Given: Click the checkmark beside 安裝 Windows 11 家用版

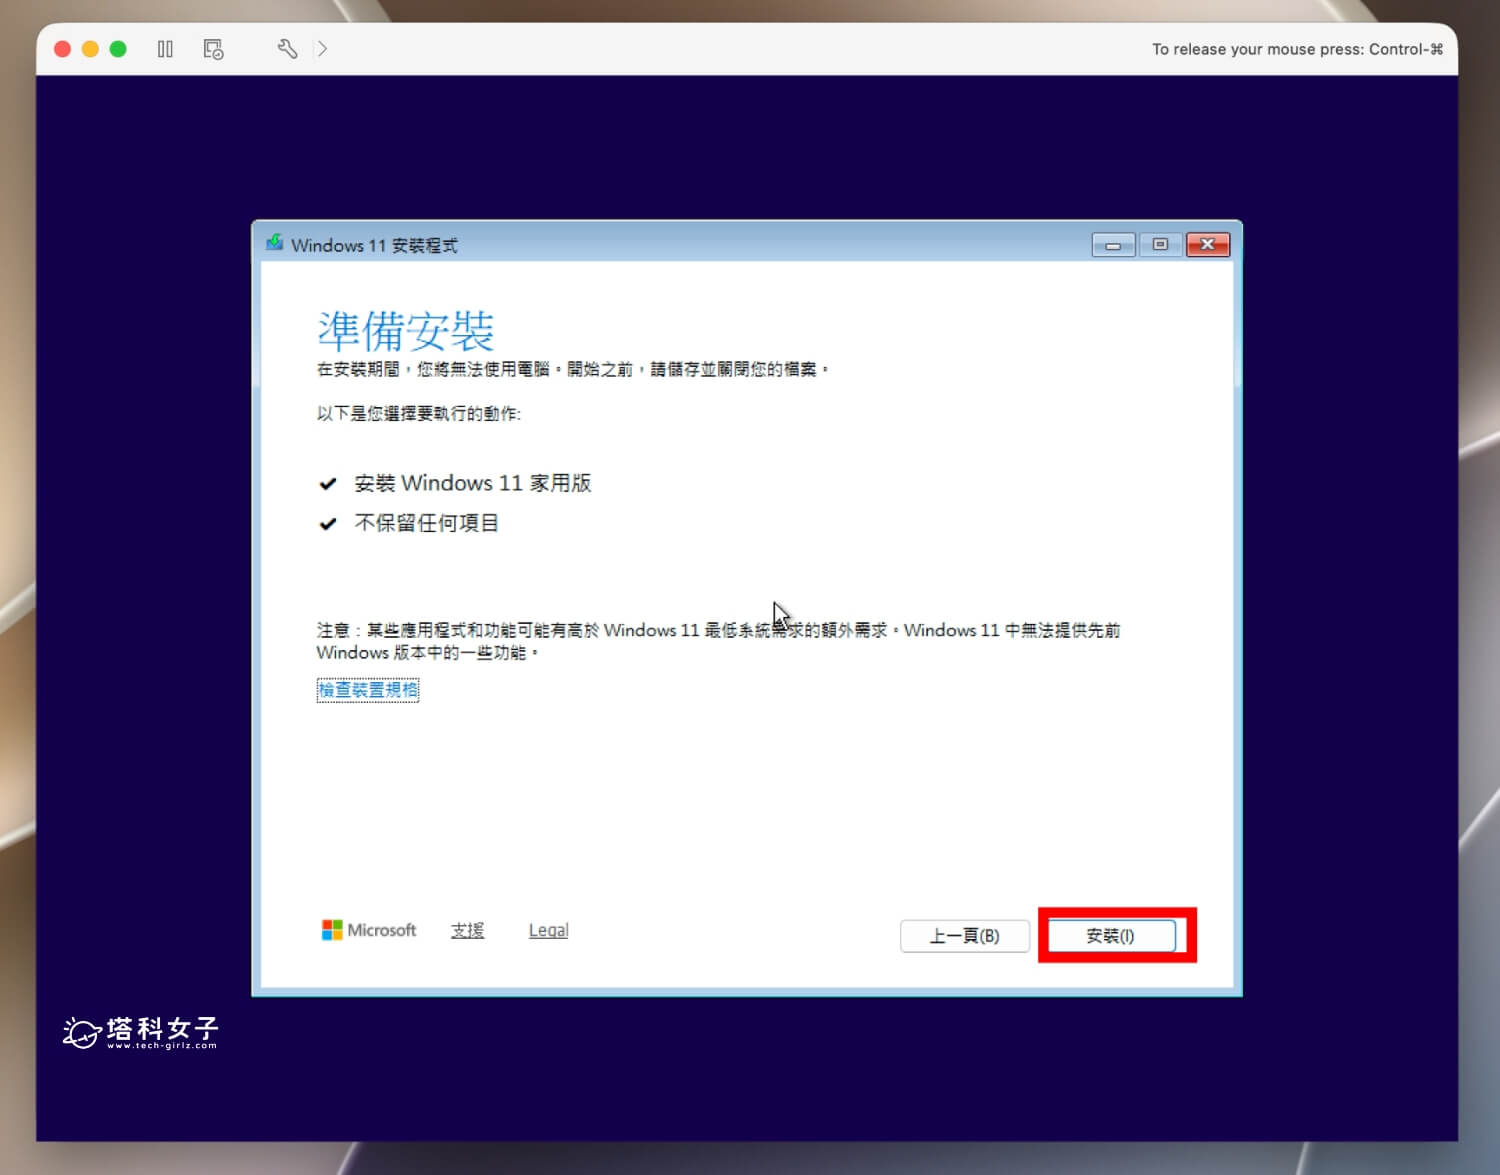Looking at the screenshot, I should point(327,484).
